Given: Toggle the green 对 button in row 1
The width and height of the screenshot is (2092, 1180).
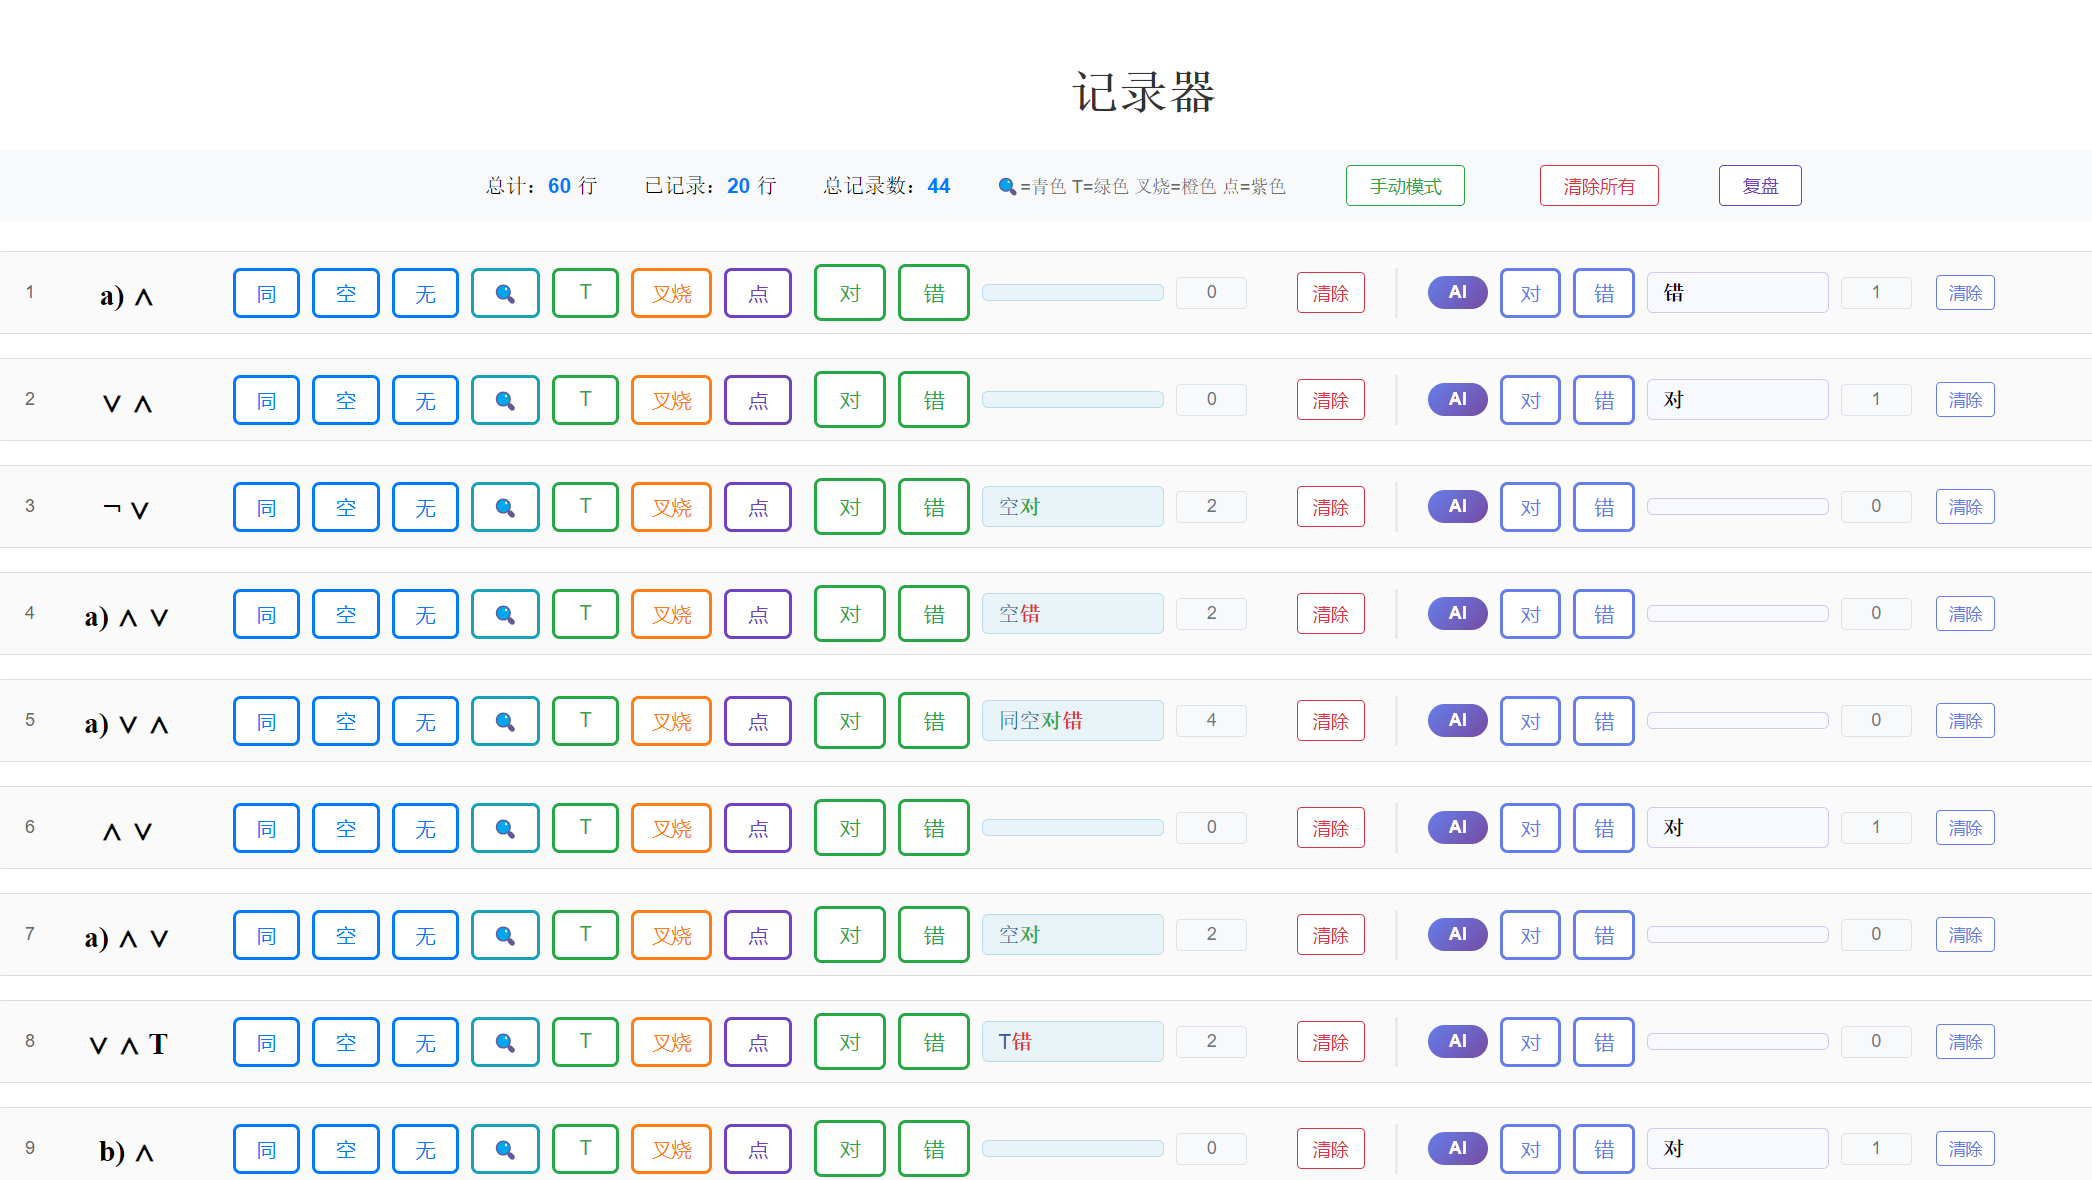Looking at the screenshot, I should [849, 292].
